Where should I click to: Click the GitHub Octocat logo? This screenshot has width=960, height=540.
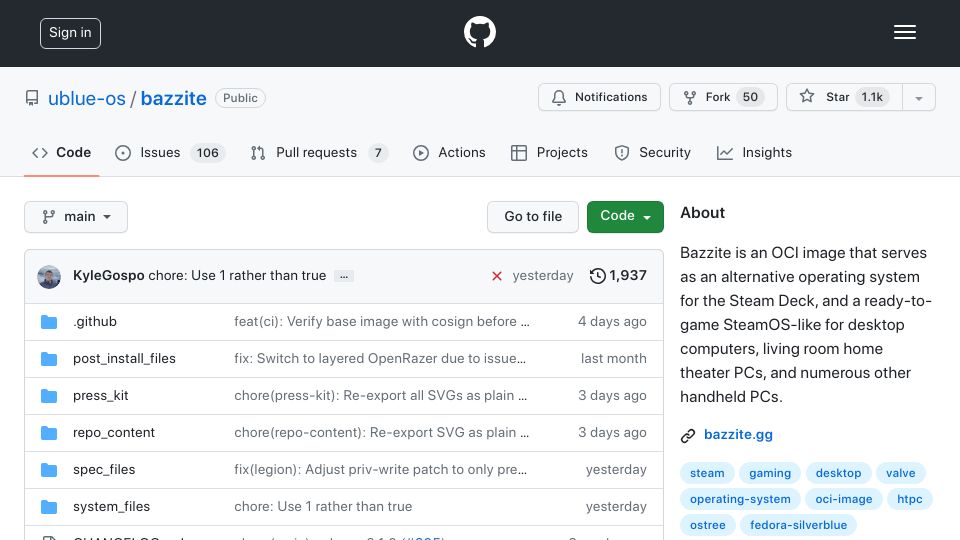pyautogui.click(x=479, y=32)
